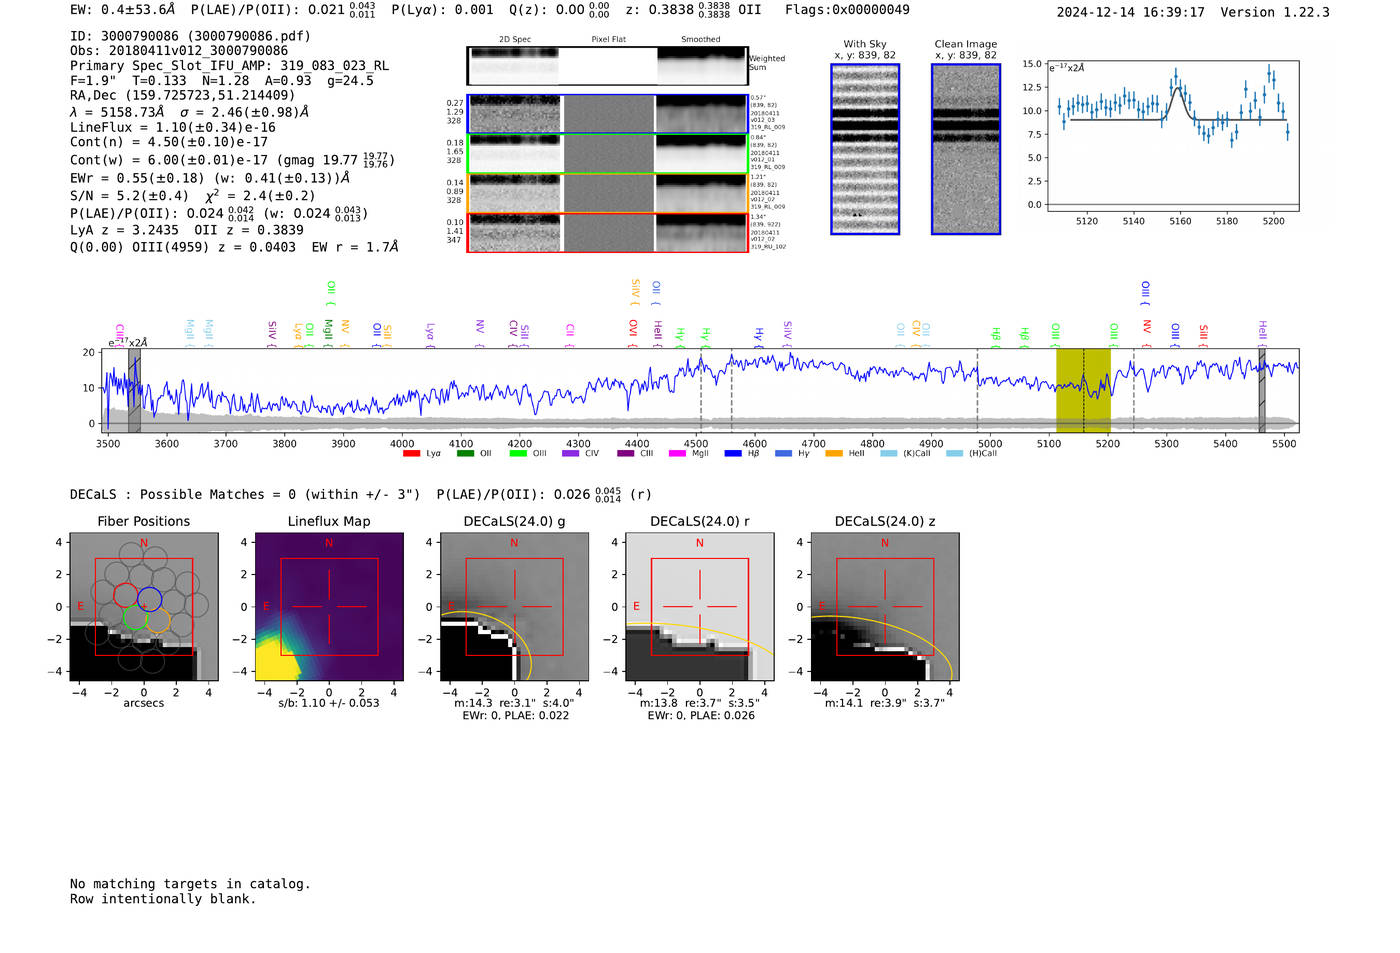Screen dimensions: 1400x953
Task: Select the CIV legend color box
Action: (570, 454)
